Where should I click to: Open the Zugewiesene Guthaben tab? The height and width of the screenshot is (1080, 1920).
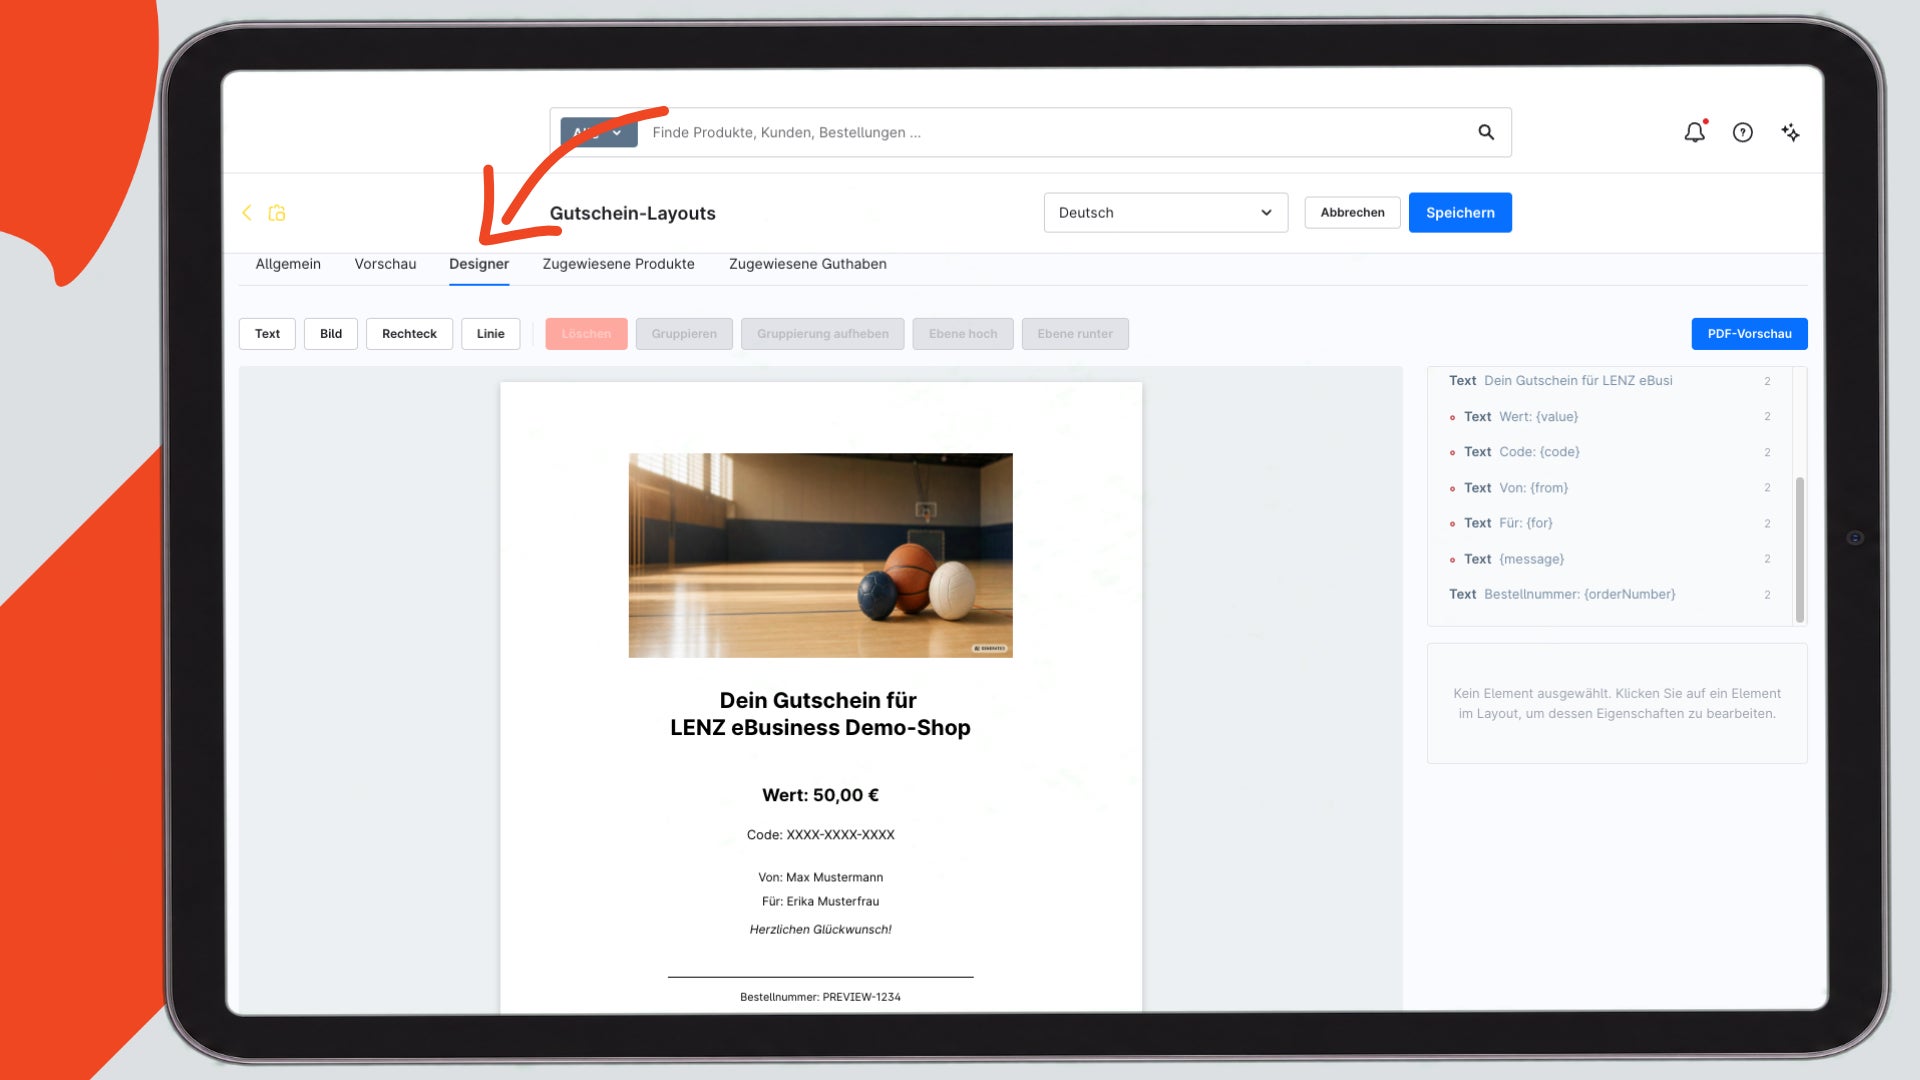click(x=808, y=264)
